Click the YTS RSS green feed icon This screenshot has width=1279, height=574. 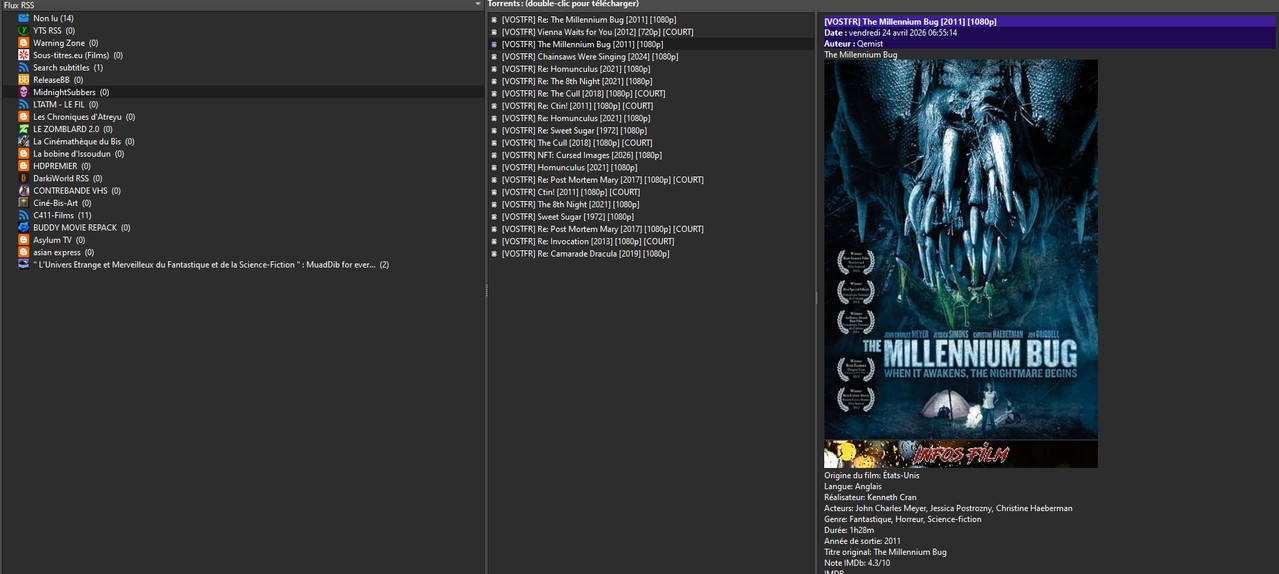(24, 31)
